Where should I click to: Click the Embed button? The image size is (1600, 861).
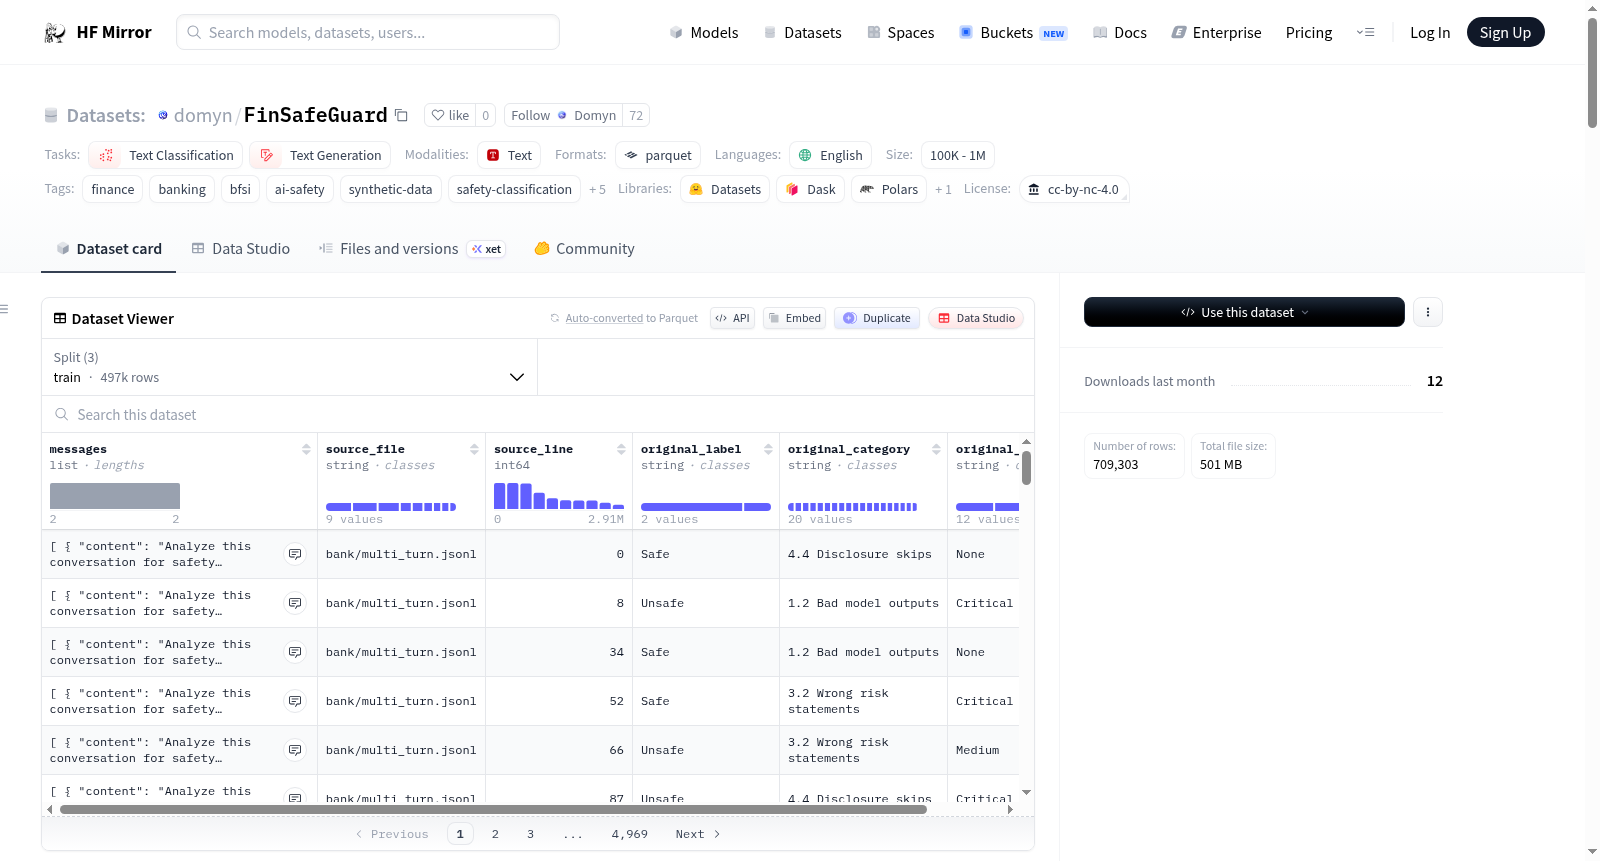tap(794, 318)
